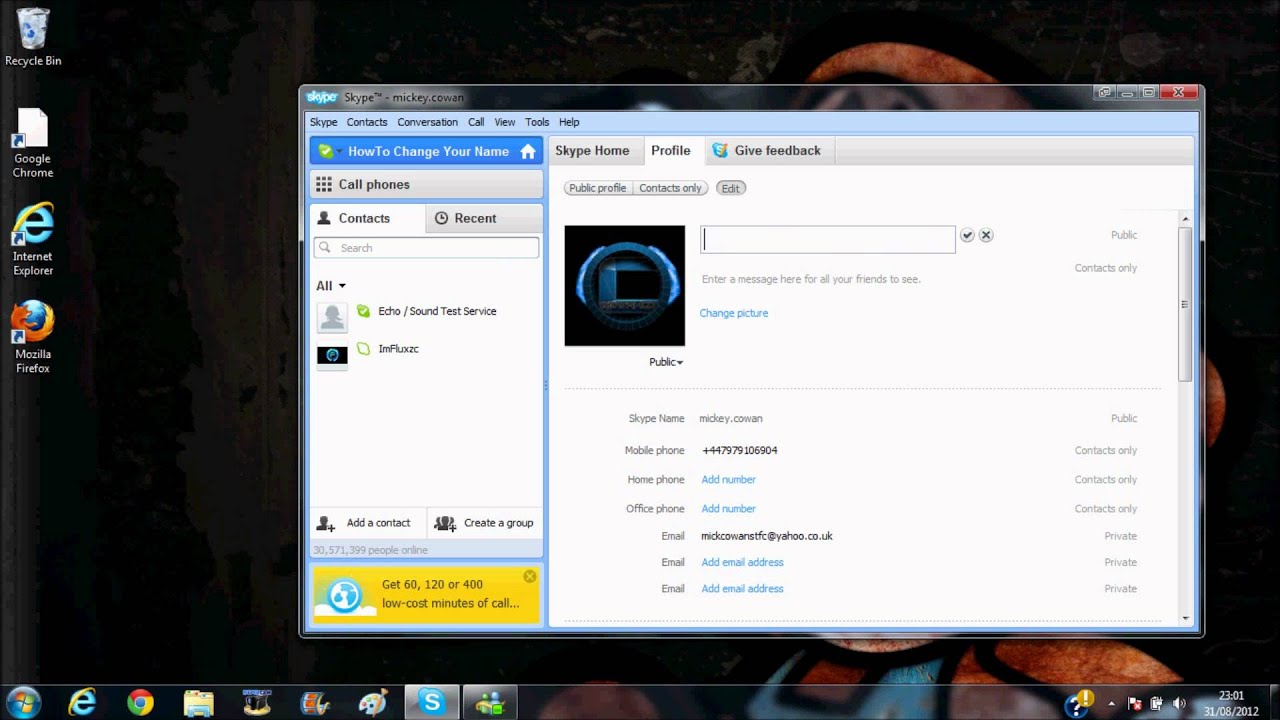Screen dimensions: 1280x720
Task: Select the Internet Explorer desktop shortcut
Action: (32, 240)
